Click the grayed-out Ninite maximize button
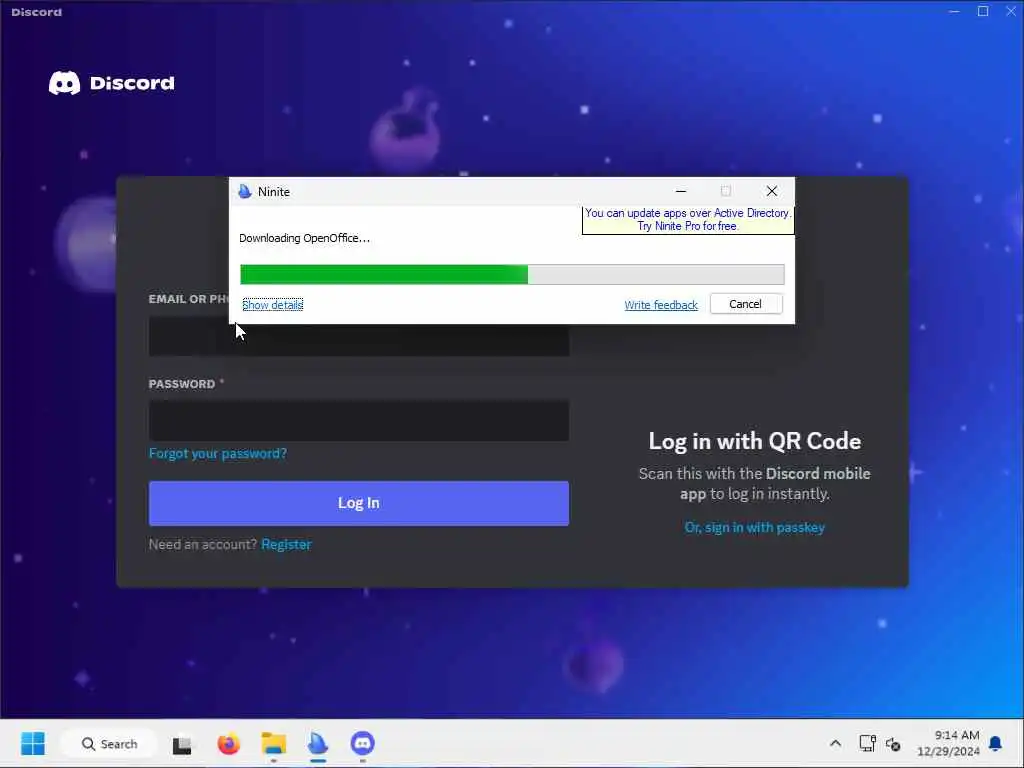The width and height of the screenshot is (1024, 768). tap(726, 191)
